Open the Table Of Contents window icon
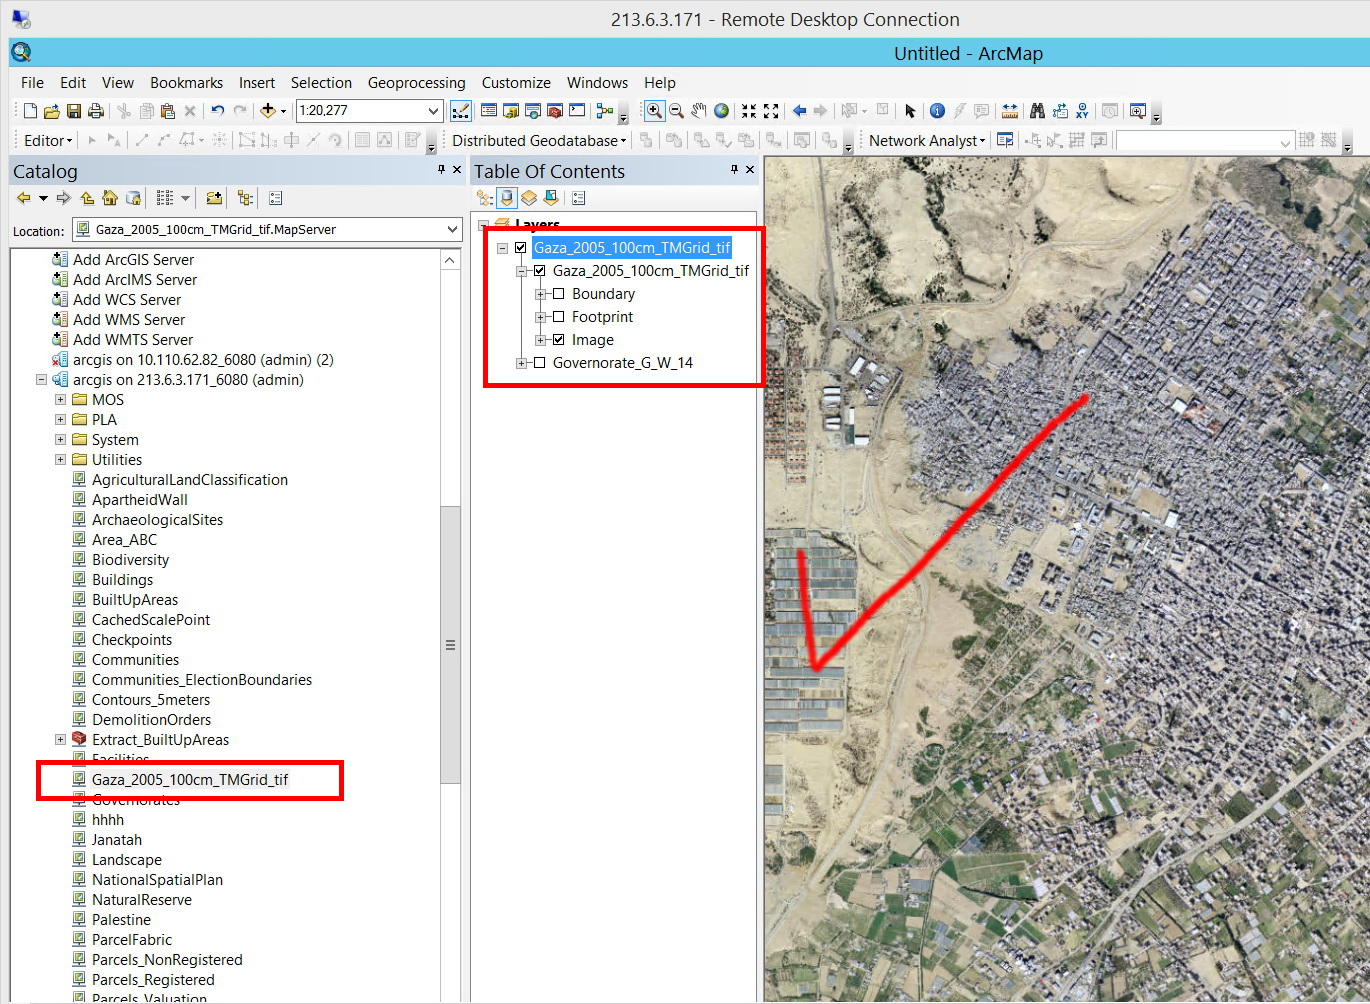This screenshot has width=1370, height=1004. pos(489,111)
